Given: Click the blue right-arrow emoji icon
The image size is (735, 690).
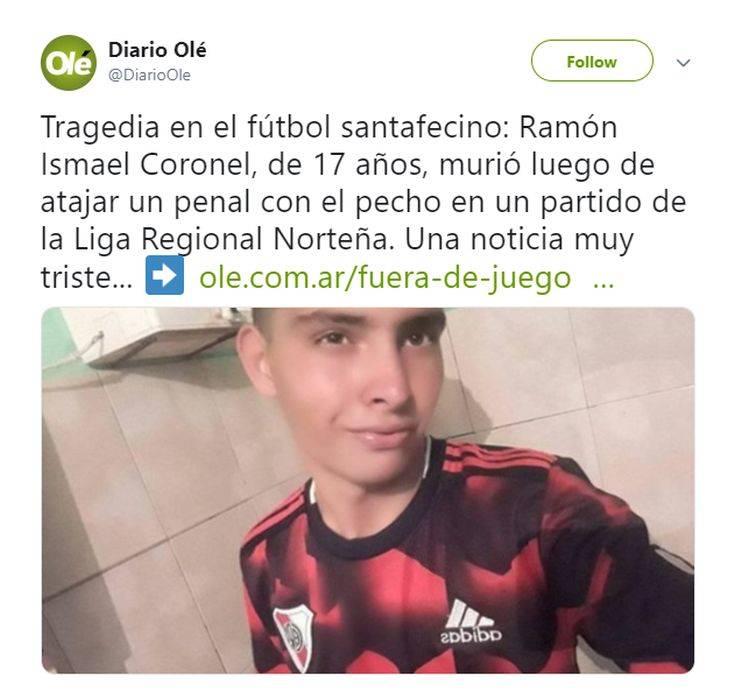Looking at the screenshot, I should 165,275.
